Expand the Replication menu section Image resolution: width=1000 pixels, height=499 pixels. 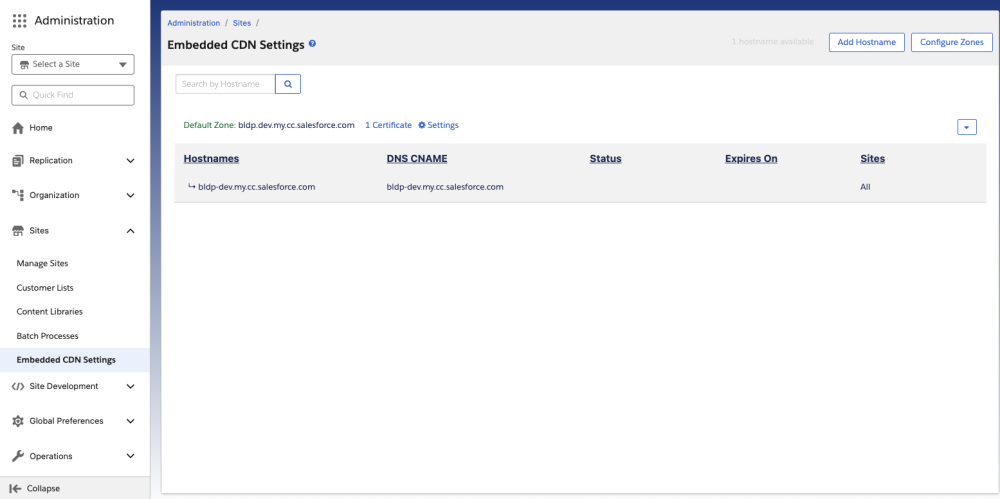[x=130, y=160]
